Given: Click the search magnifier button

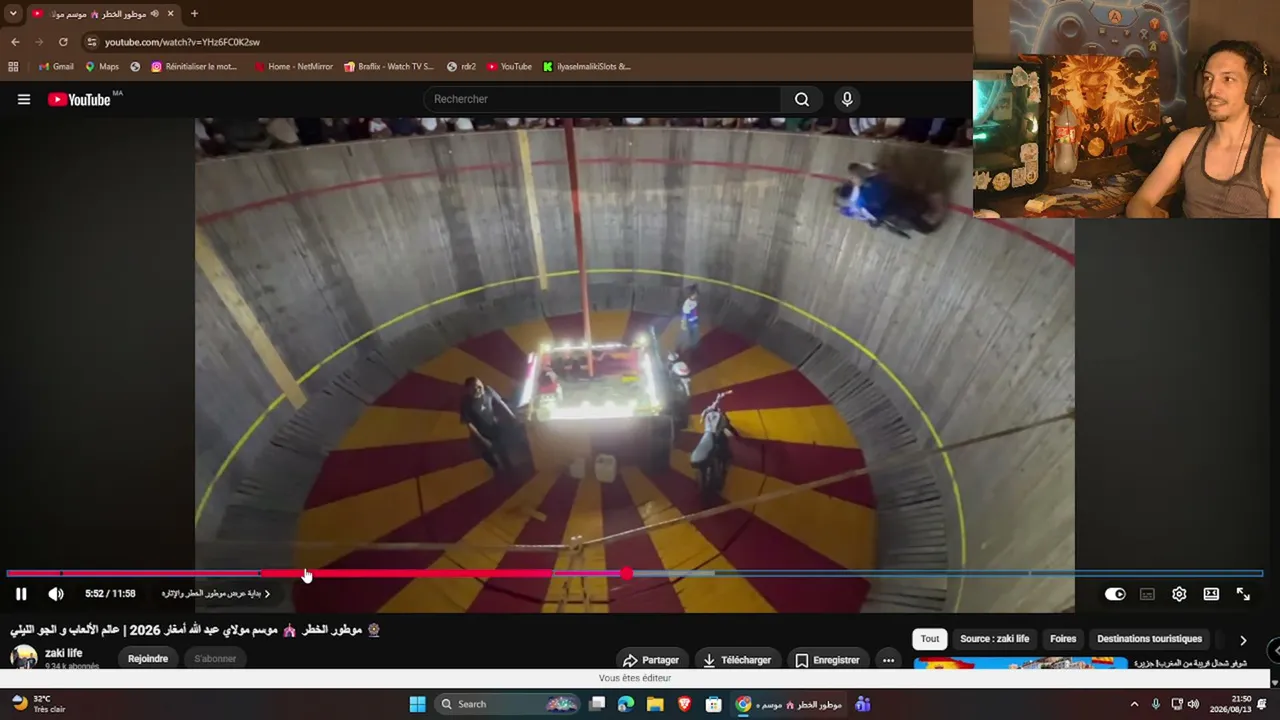Looking at the screenshot, I should tap(802, 99).
